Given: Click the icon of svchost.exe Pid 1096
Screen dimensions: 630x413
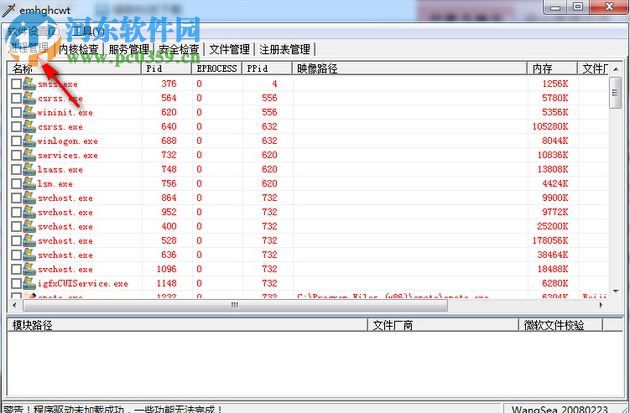Looking at the screenshot, I should click(29, 269).
